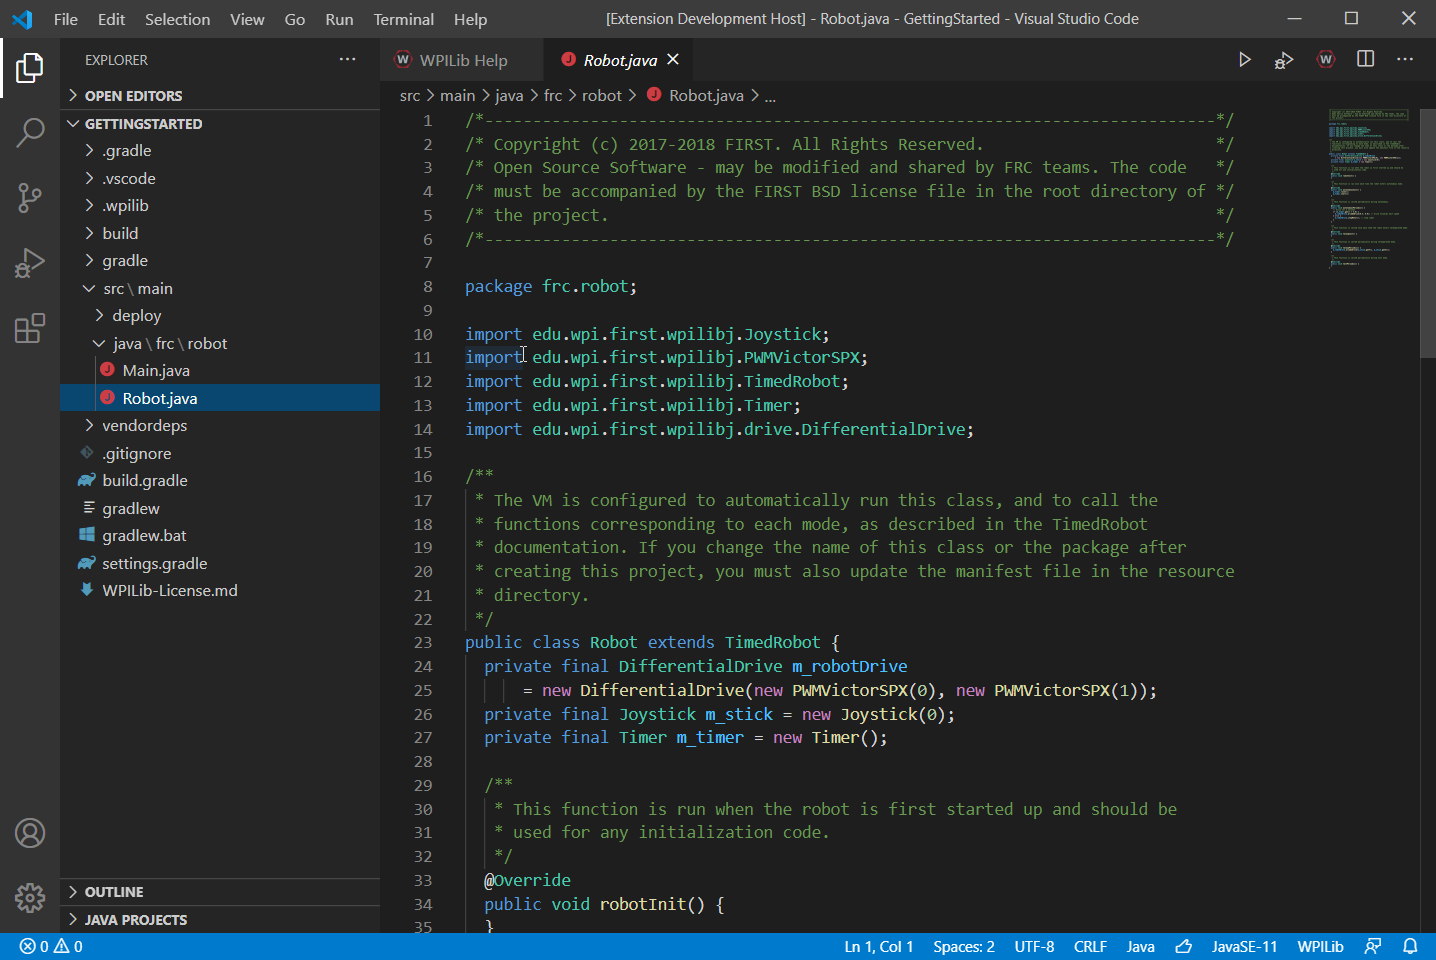Change line endings via CRLF entry
1436x960 pixels.
[1090, 946]
